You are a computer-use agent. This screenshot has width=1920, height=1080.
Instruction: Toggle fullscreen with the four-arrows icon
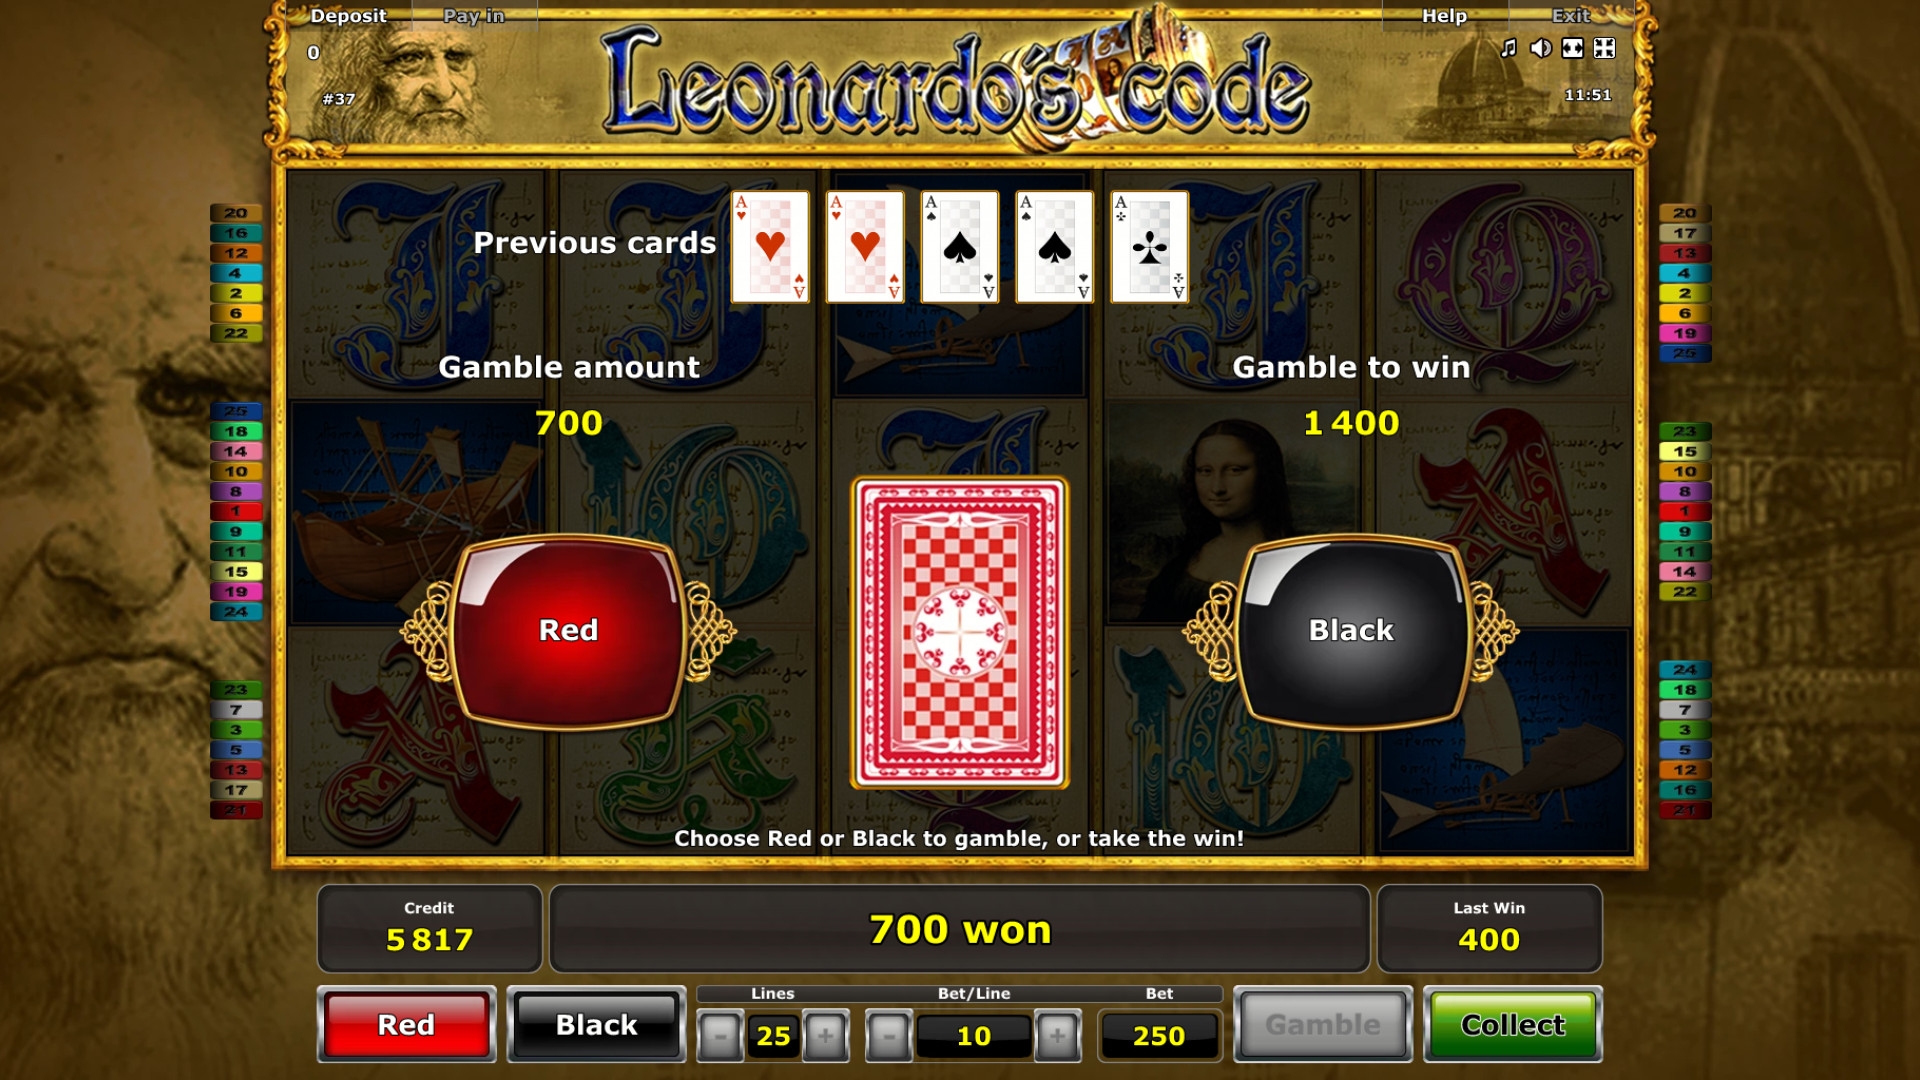[1605, 48]
